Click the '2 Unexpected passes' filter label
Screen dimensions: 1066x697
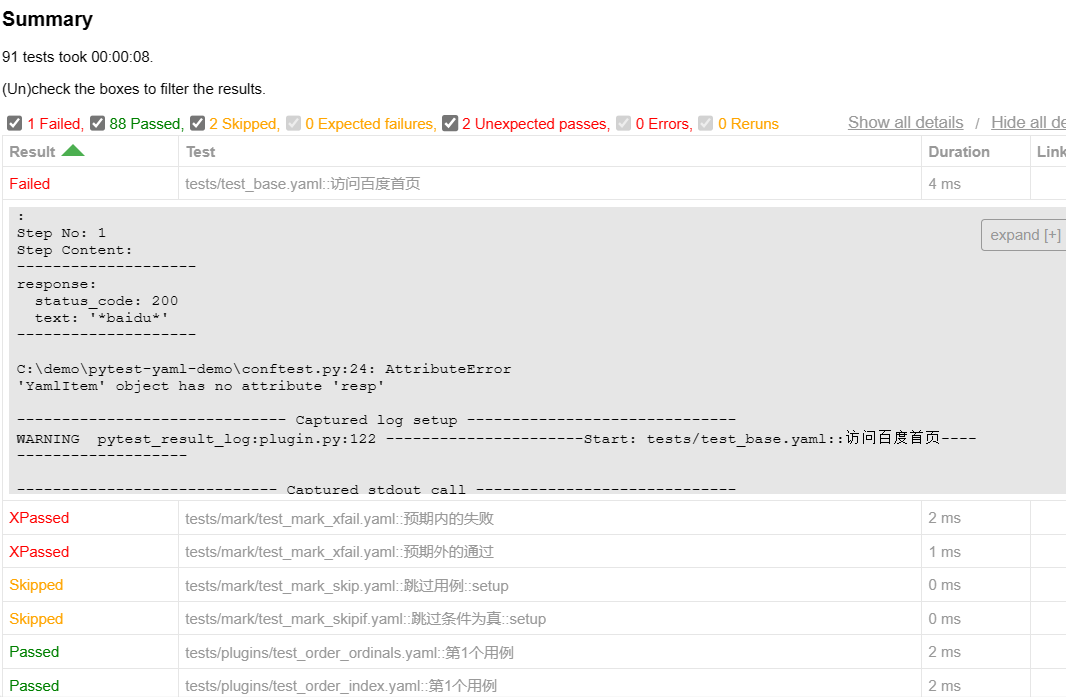tap(536, 124)
